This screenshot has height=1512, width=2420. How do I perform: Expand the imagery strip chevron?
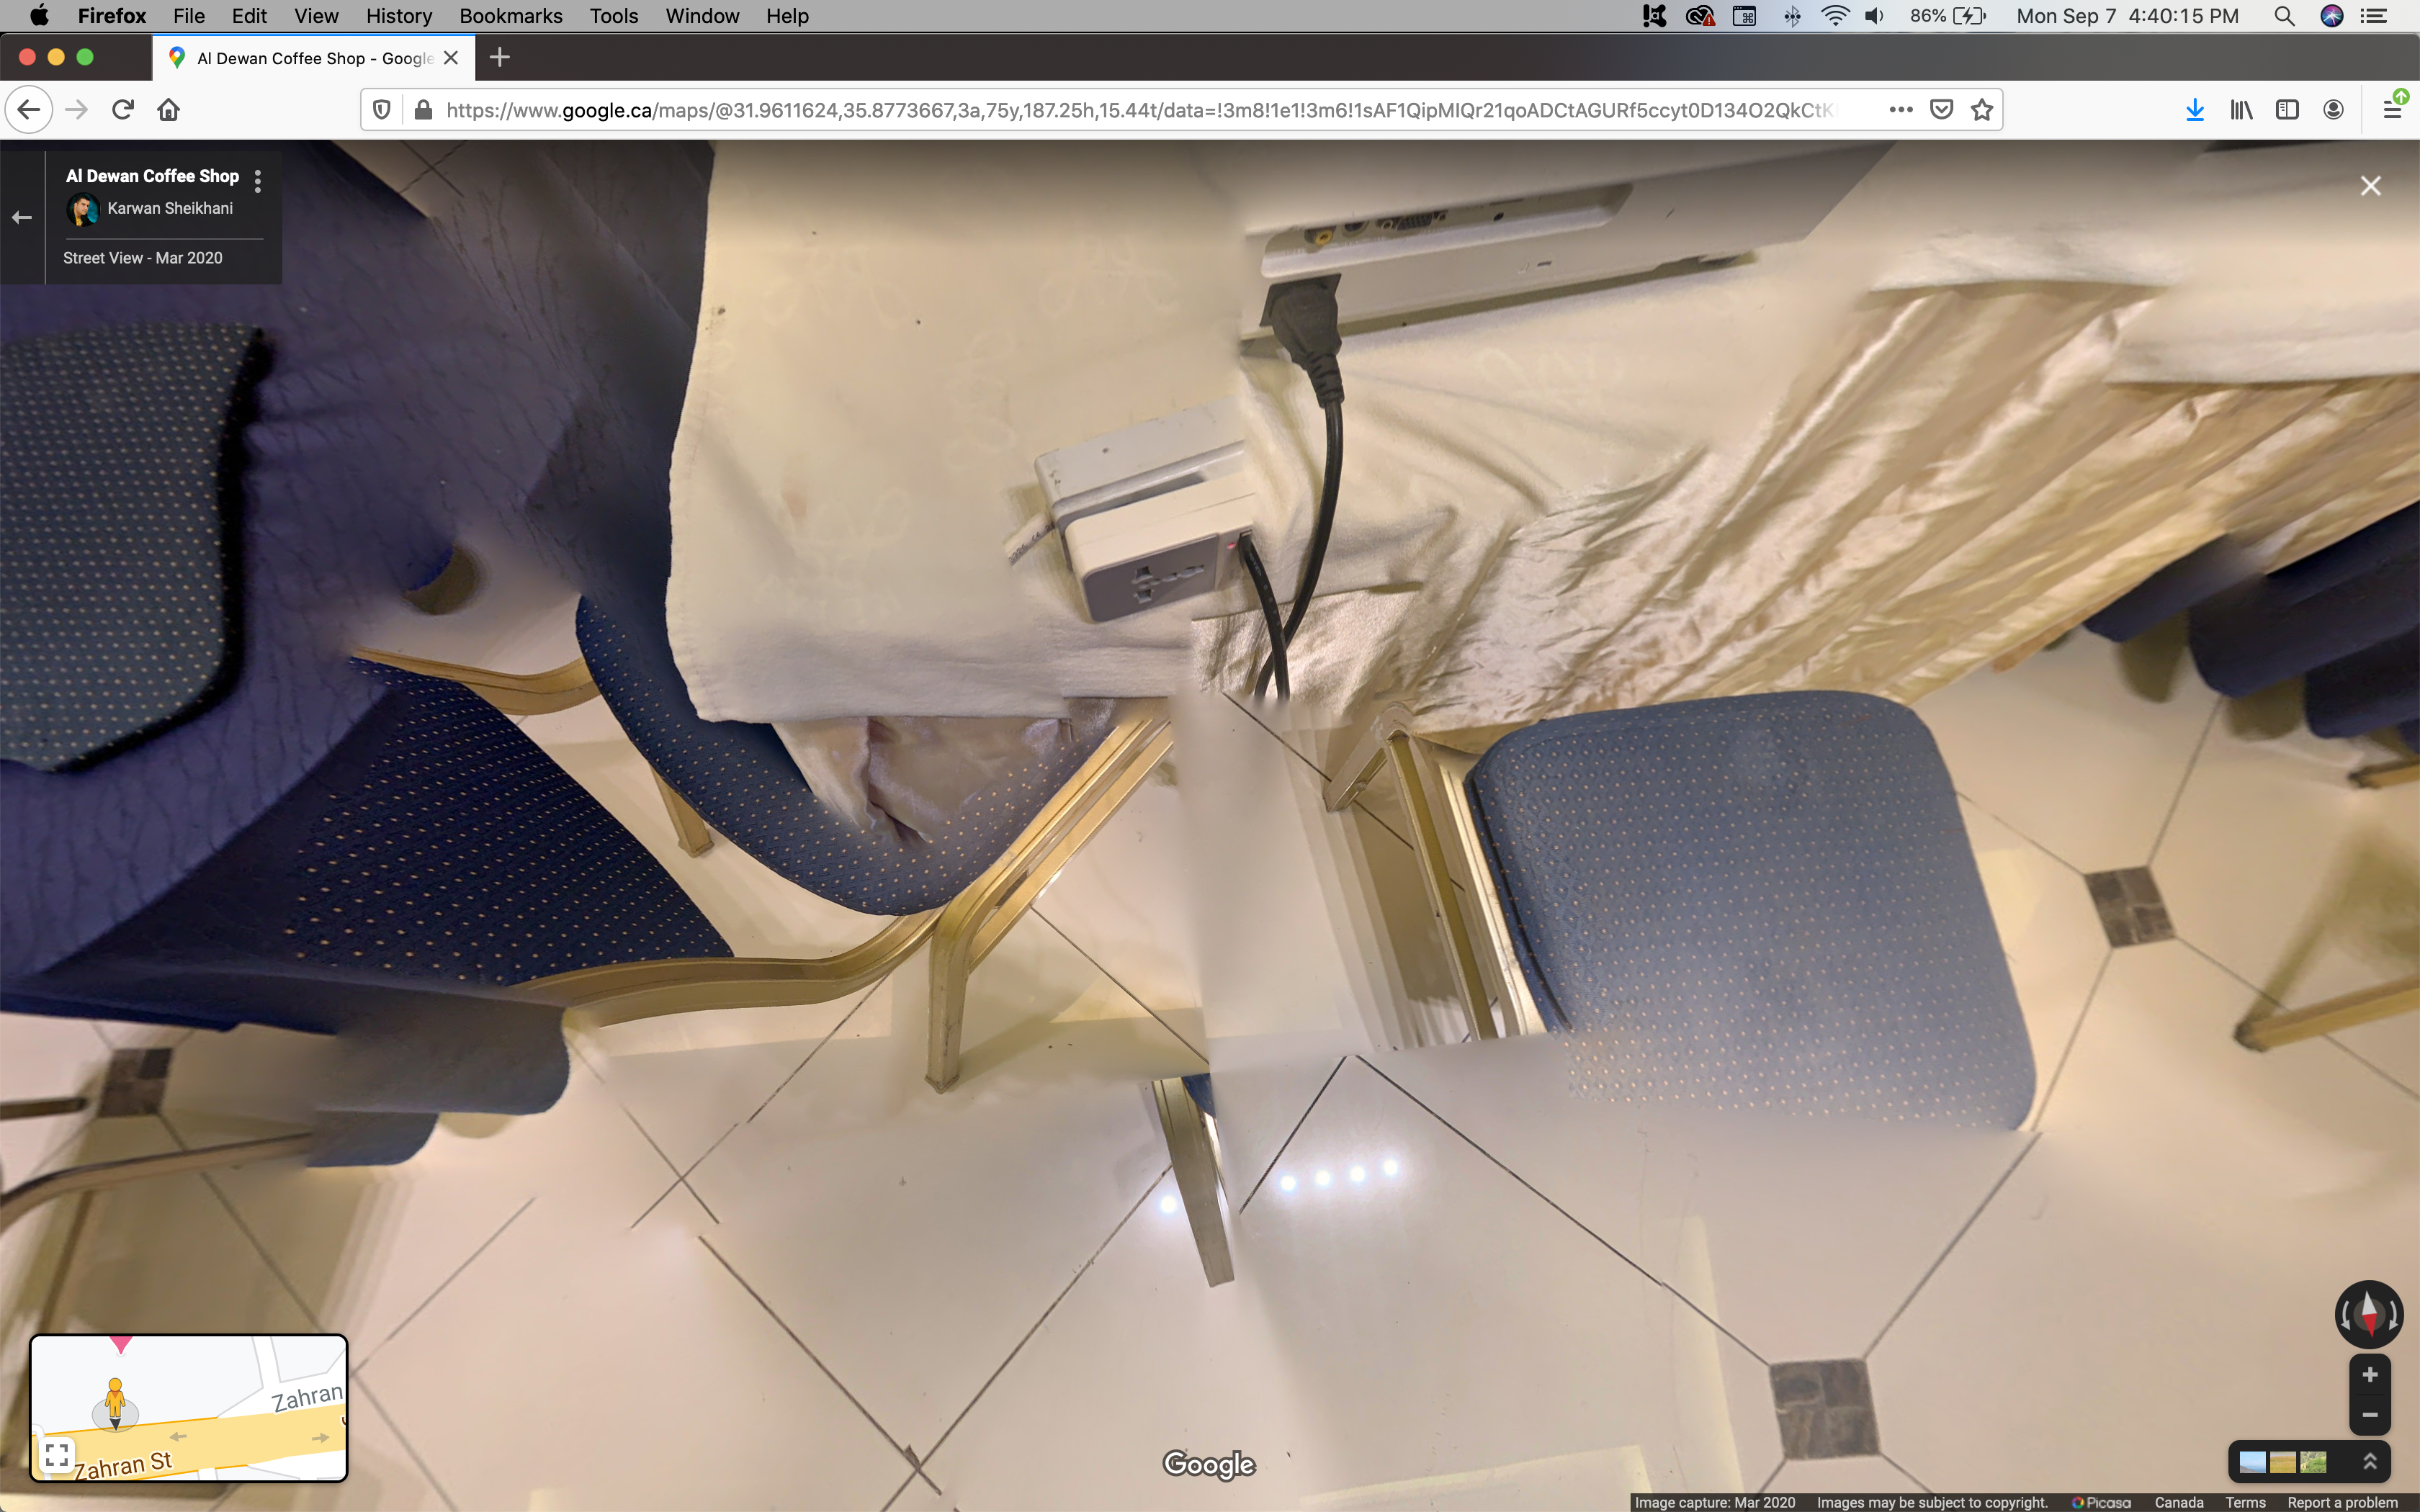coord(2369,1462)
